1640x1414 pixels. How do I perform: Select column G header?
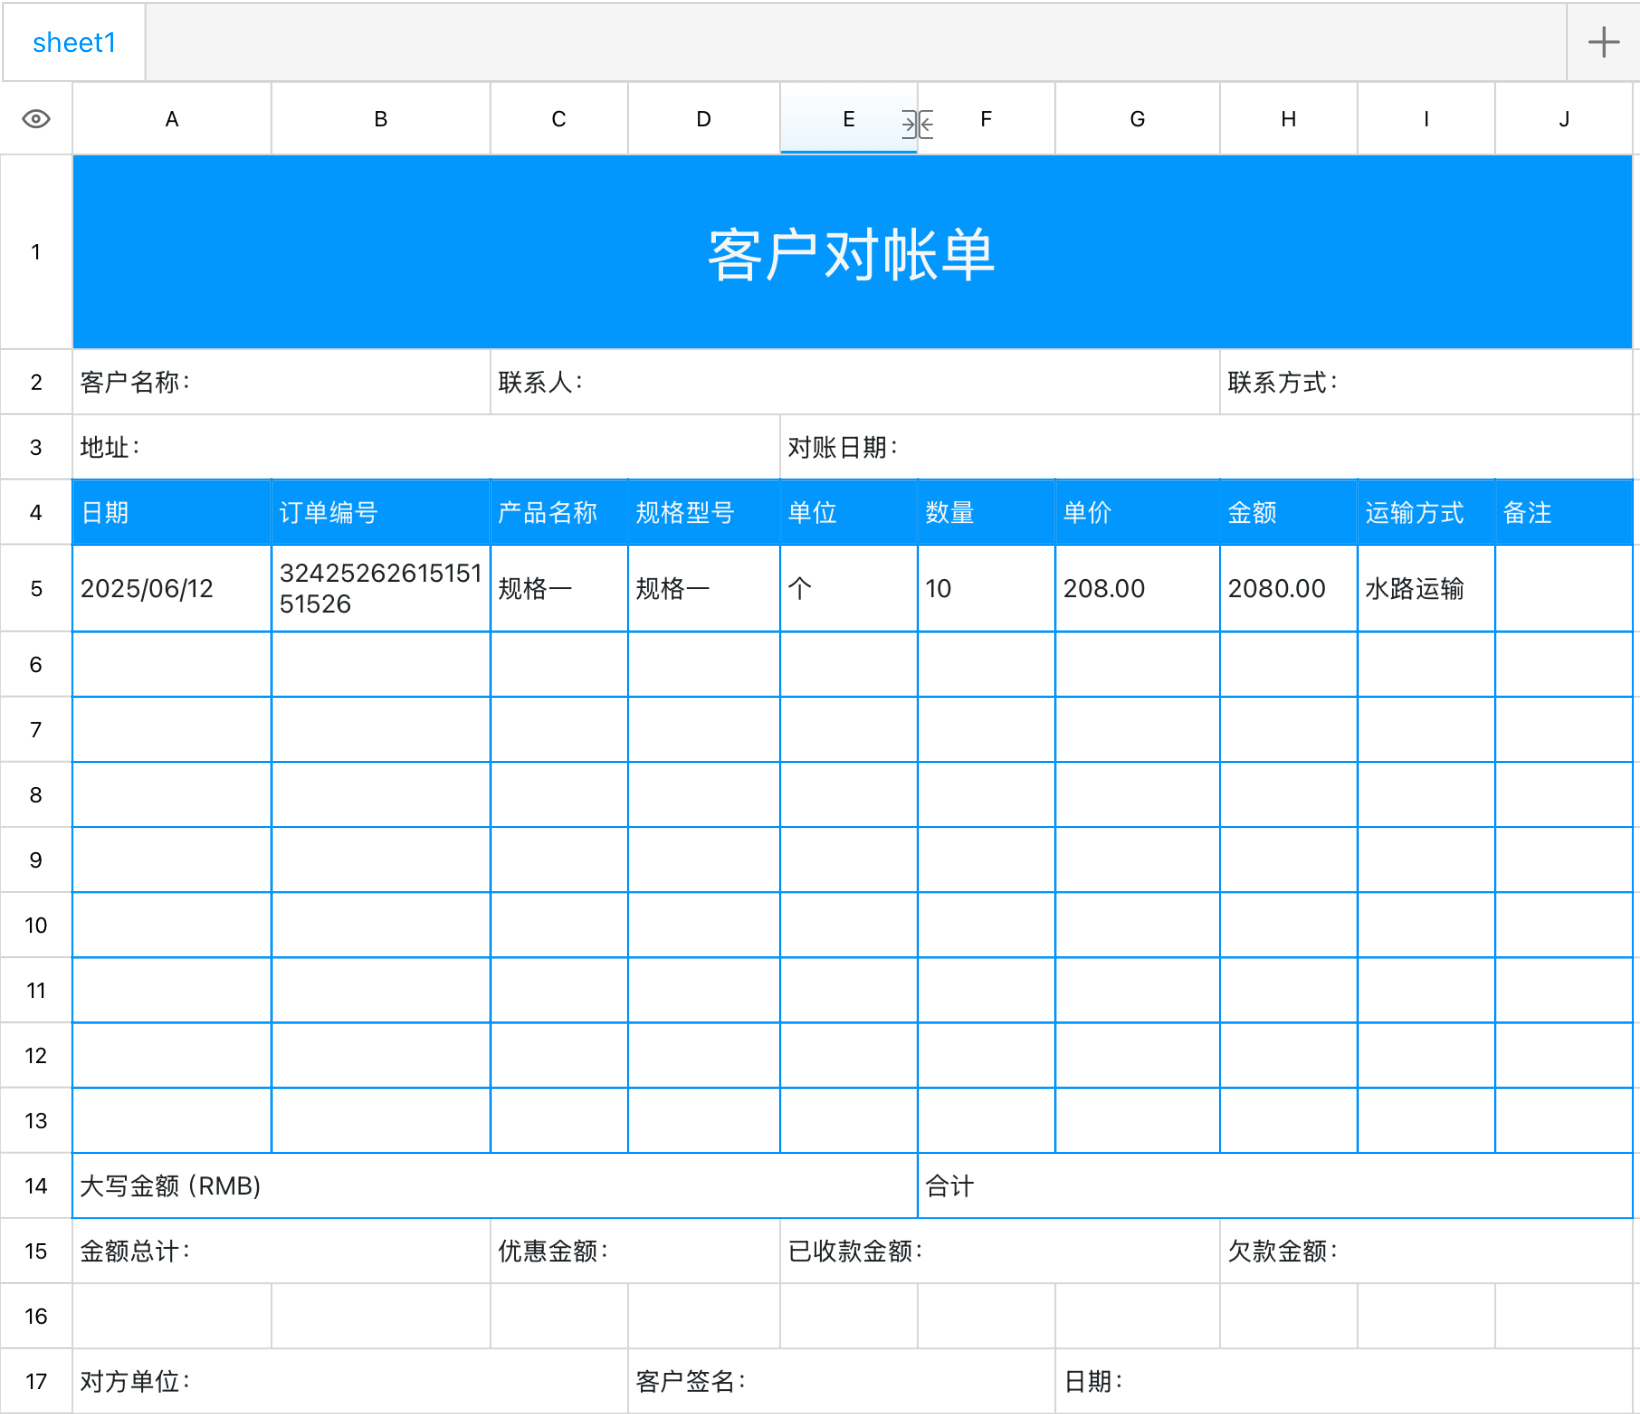1138,119
